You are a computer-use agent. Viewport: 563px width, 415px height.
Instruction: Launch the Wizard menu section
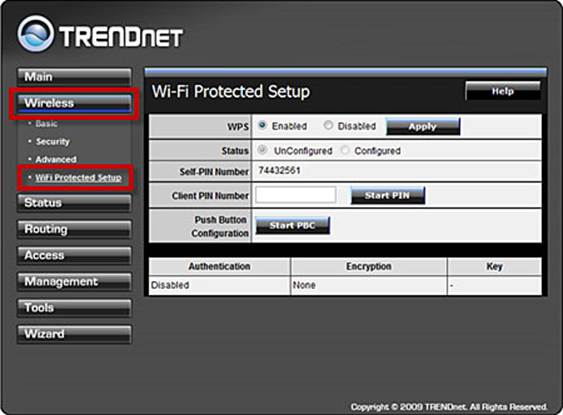(x=74, y=334)
